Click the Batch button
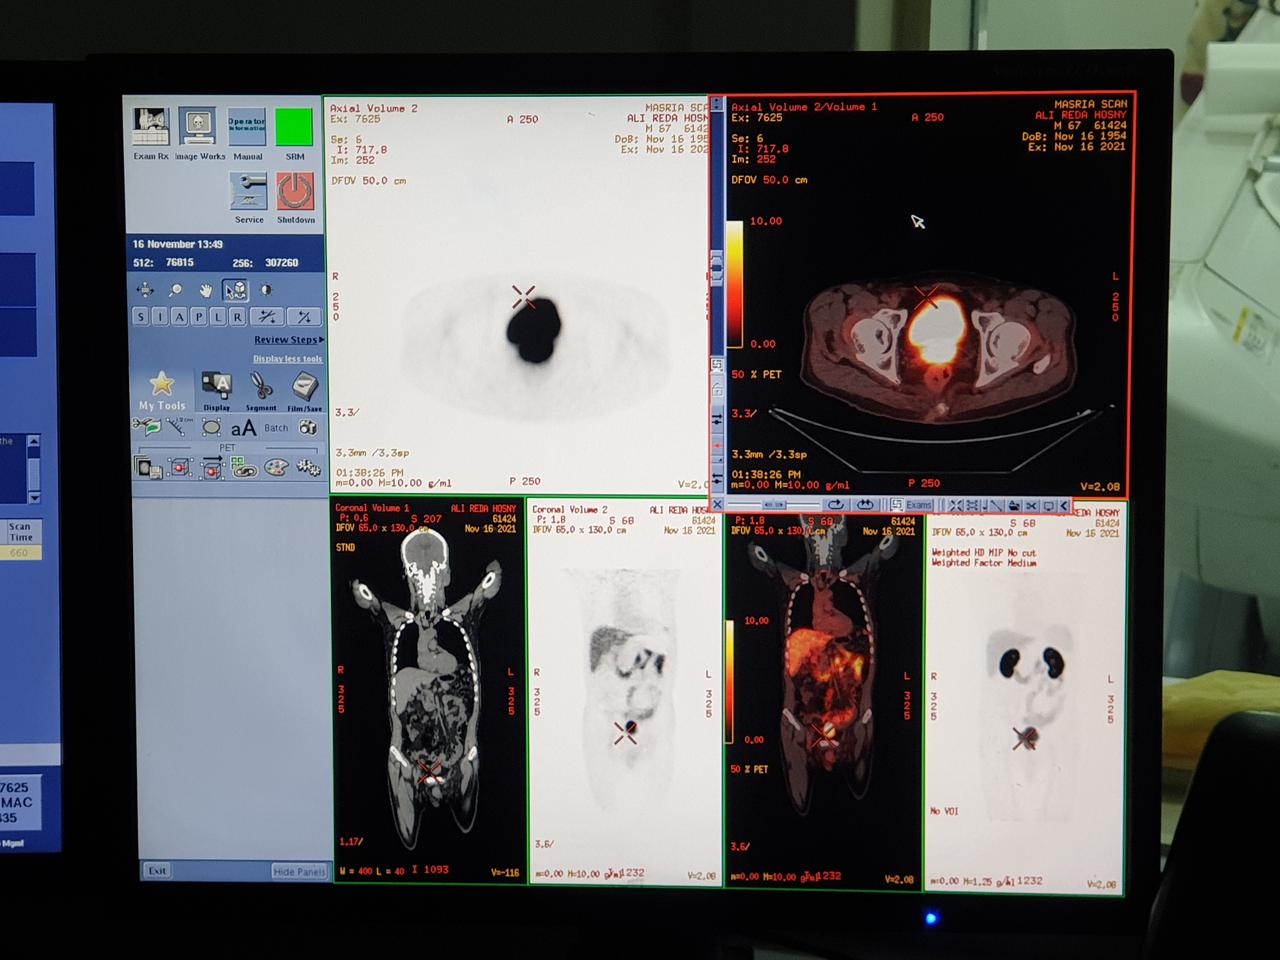Image resolution: width=1280 pixels, height=960 pixels. pyautogui.click(x=276, y=427)
